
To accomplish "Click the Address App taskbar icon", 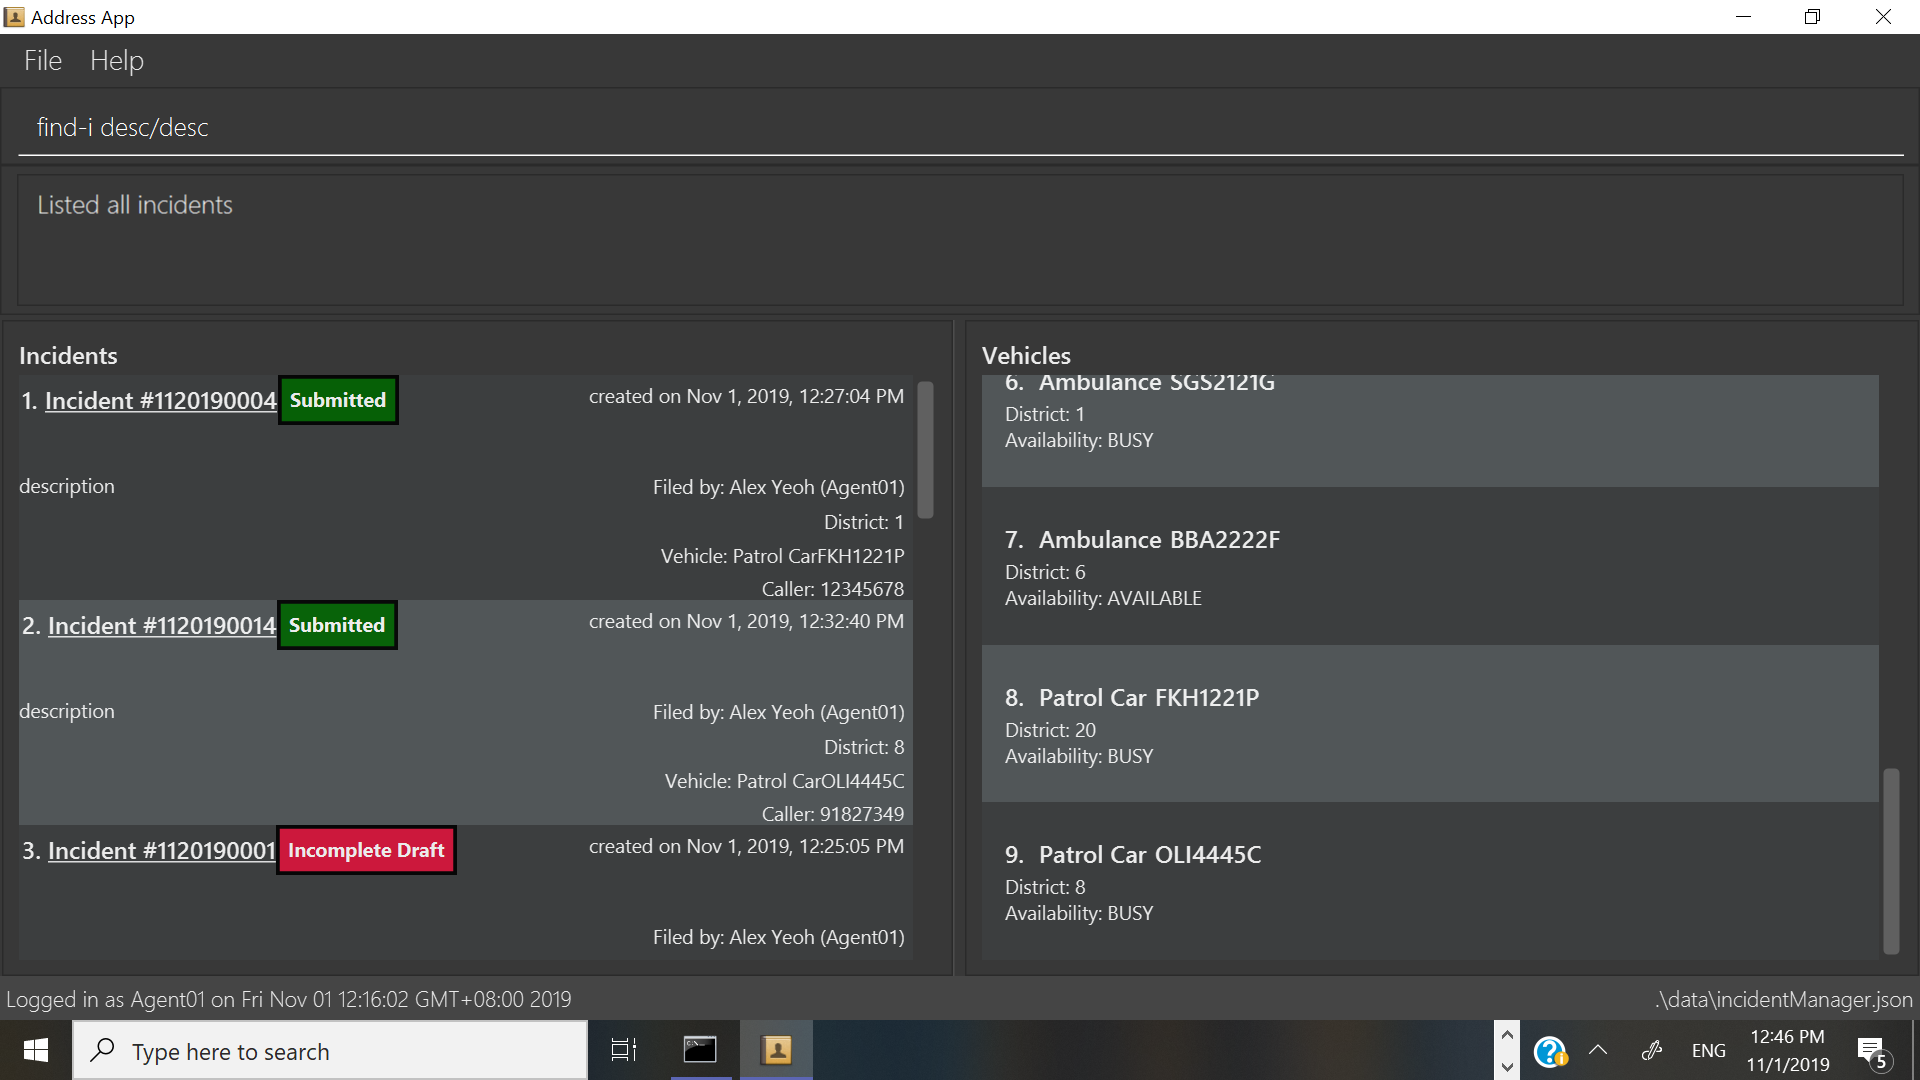I will point(777,1051).
